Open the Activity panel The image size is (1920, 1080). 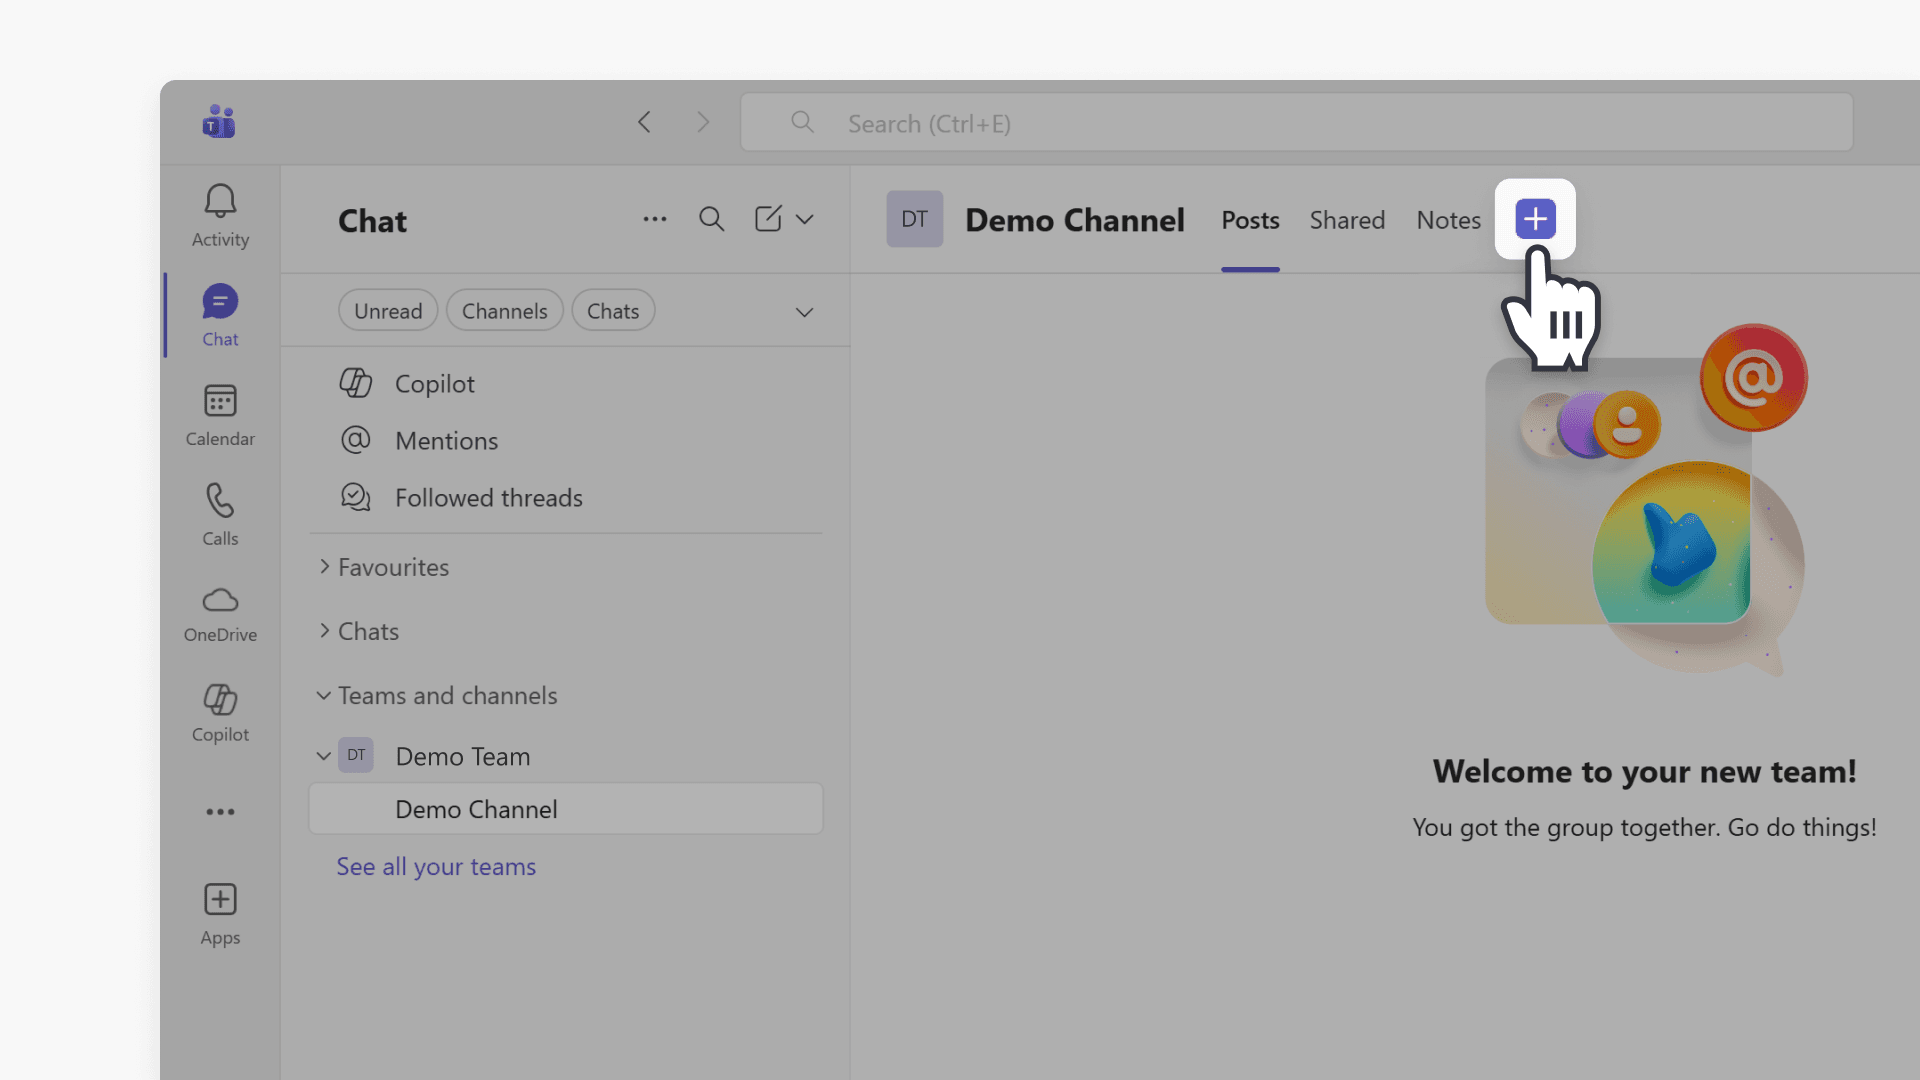219,215
